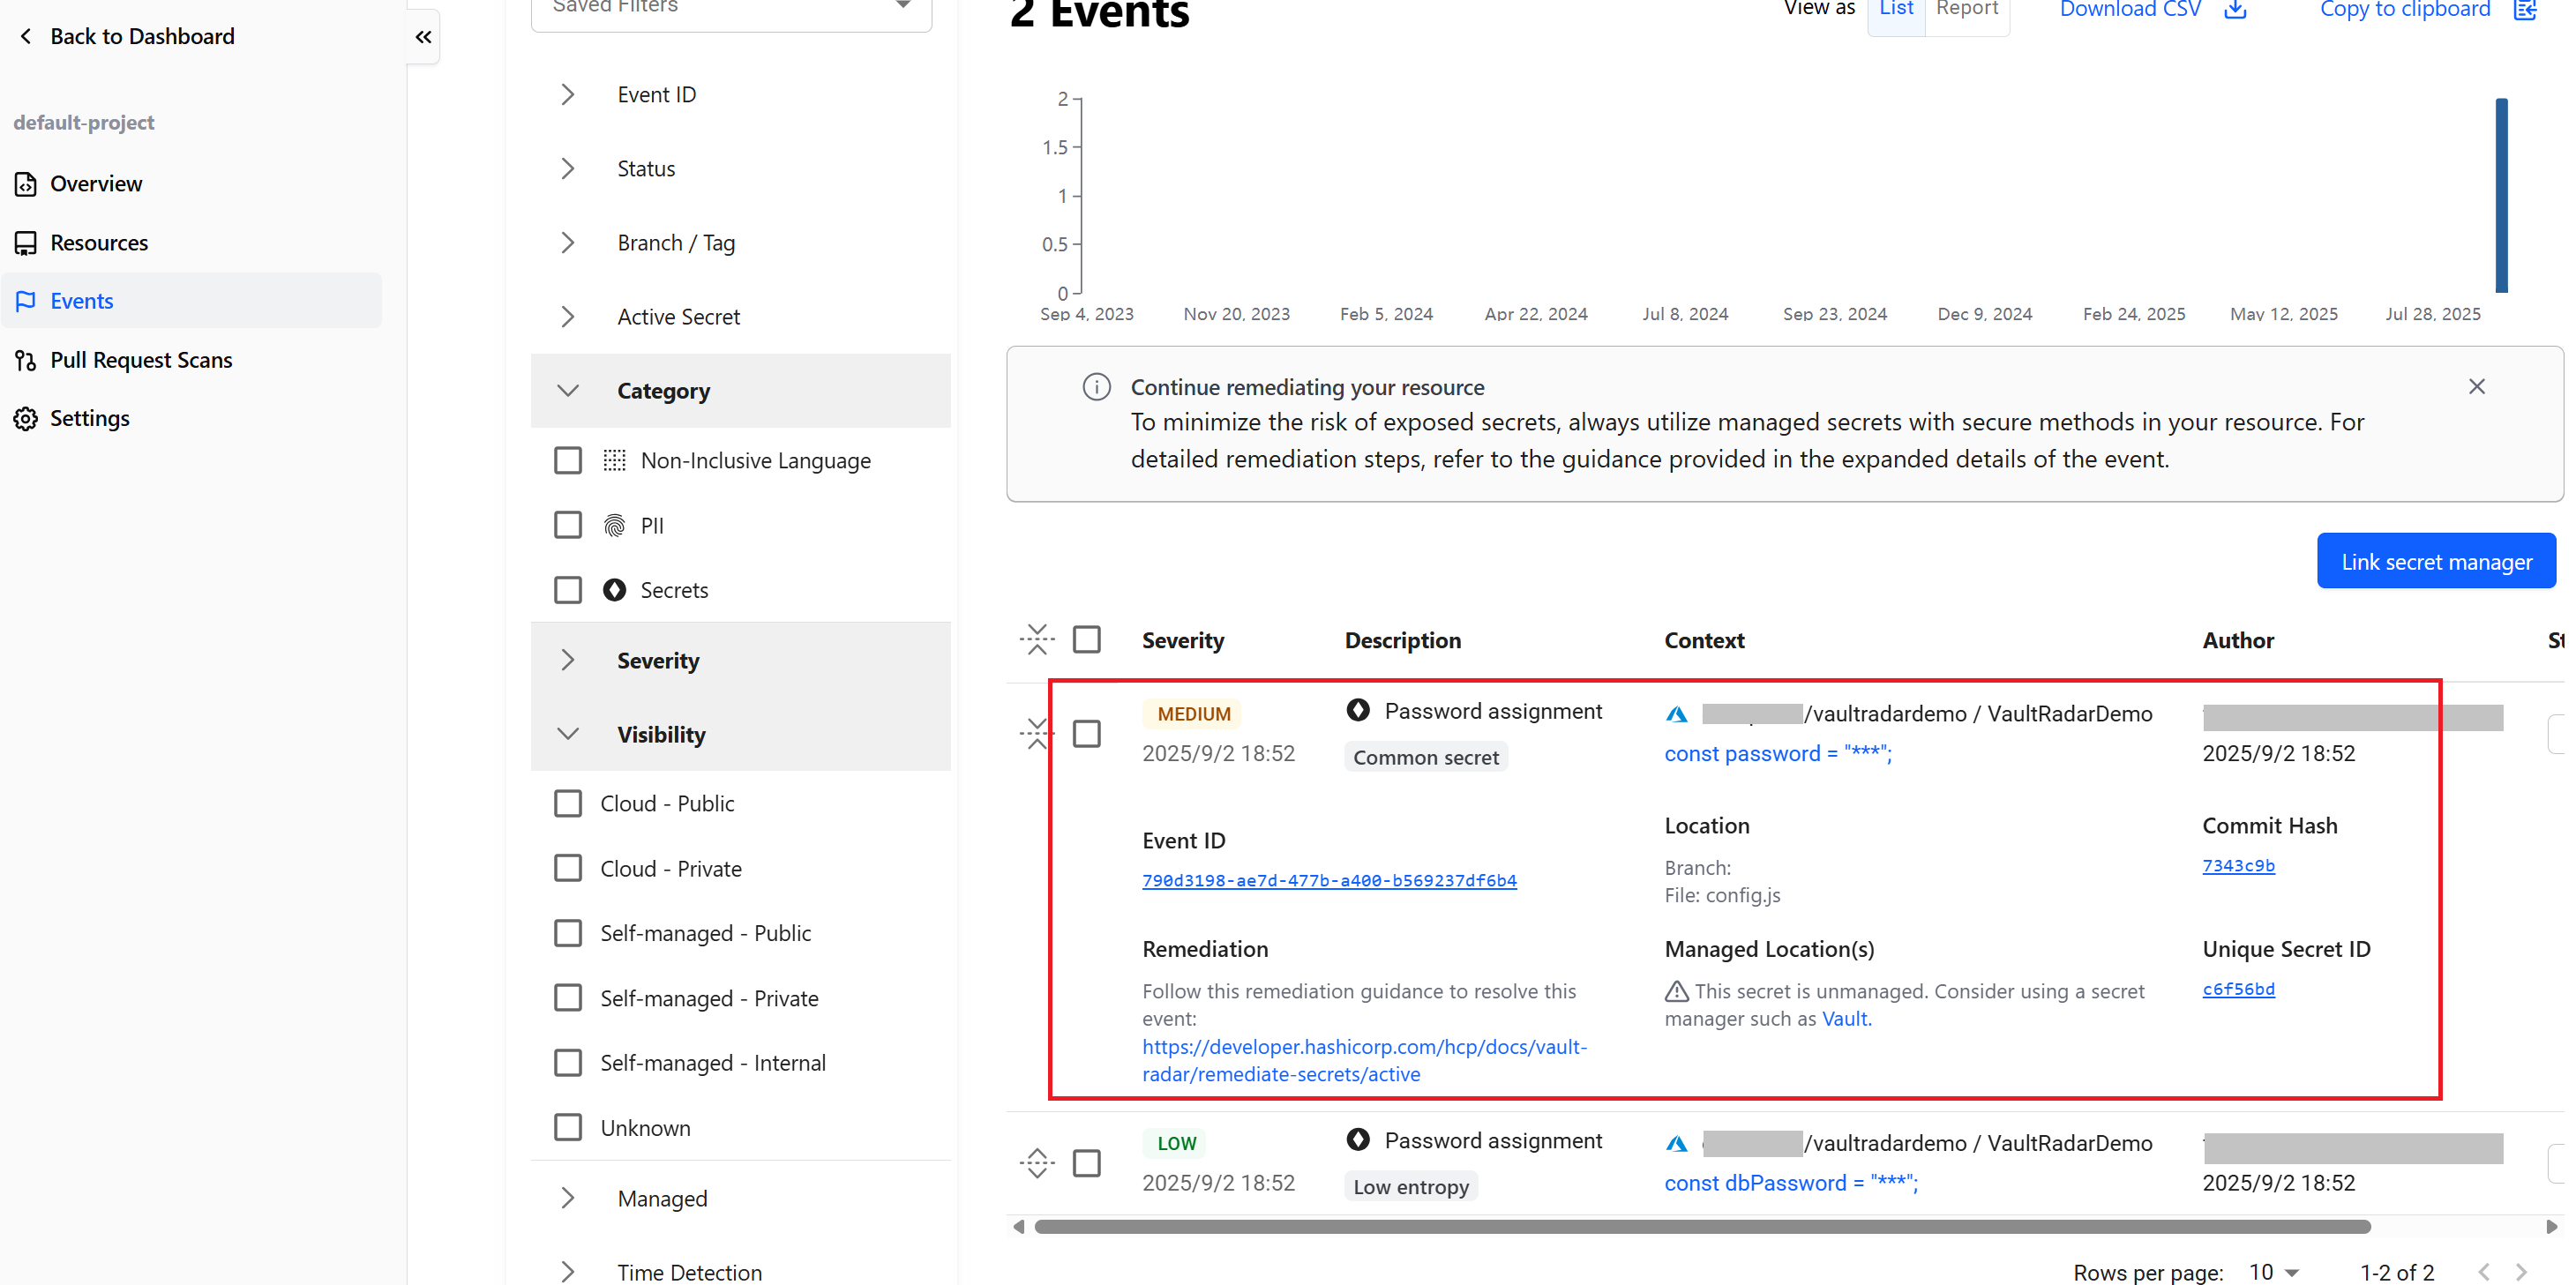Open the Rows per page dropdown
Screen dimensions: 2576x1285
(x=2274, y=1272)
